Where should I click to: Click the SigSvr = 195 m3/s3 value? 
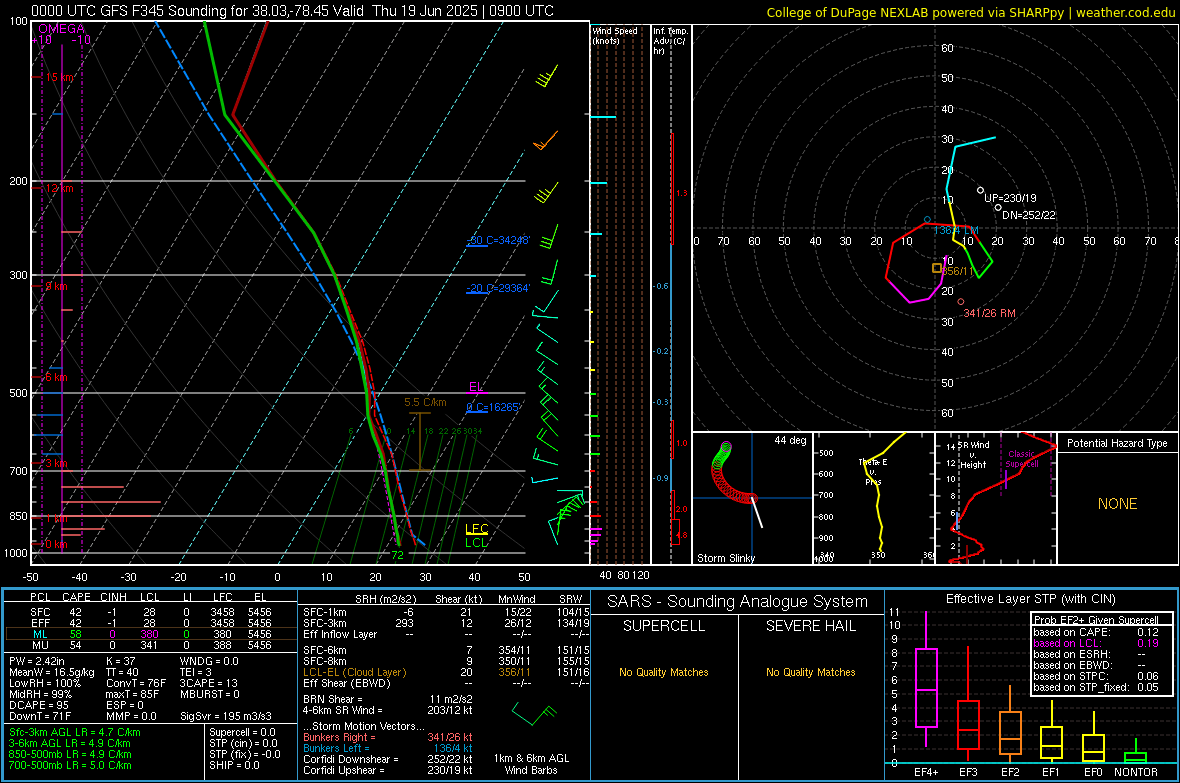pyautogui.click(x=226, y=716)
